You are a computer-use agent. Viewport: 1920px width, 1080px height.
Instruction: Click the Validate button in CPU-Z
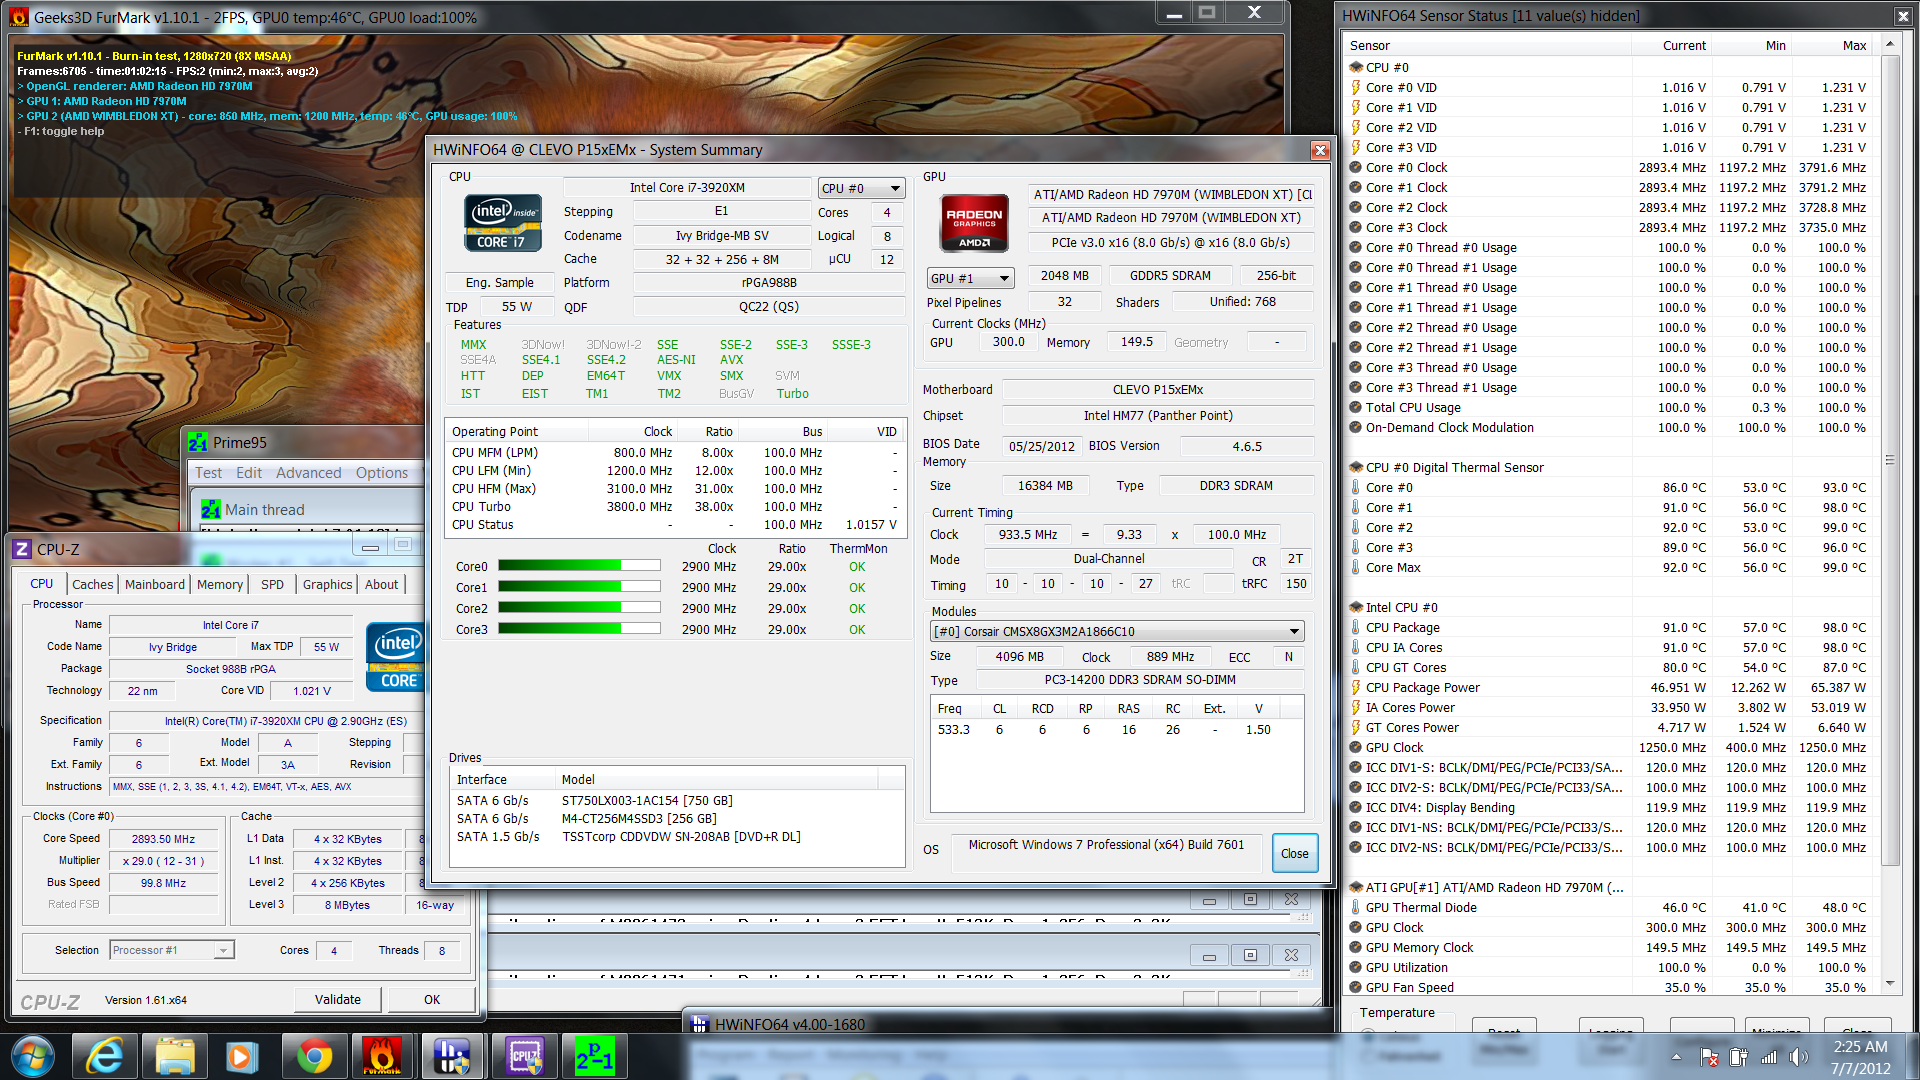click(338, 999)
